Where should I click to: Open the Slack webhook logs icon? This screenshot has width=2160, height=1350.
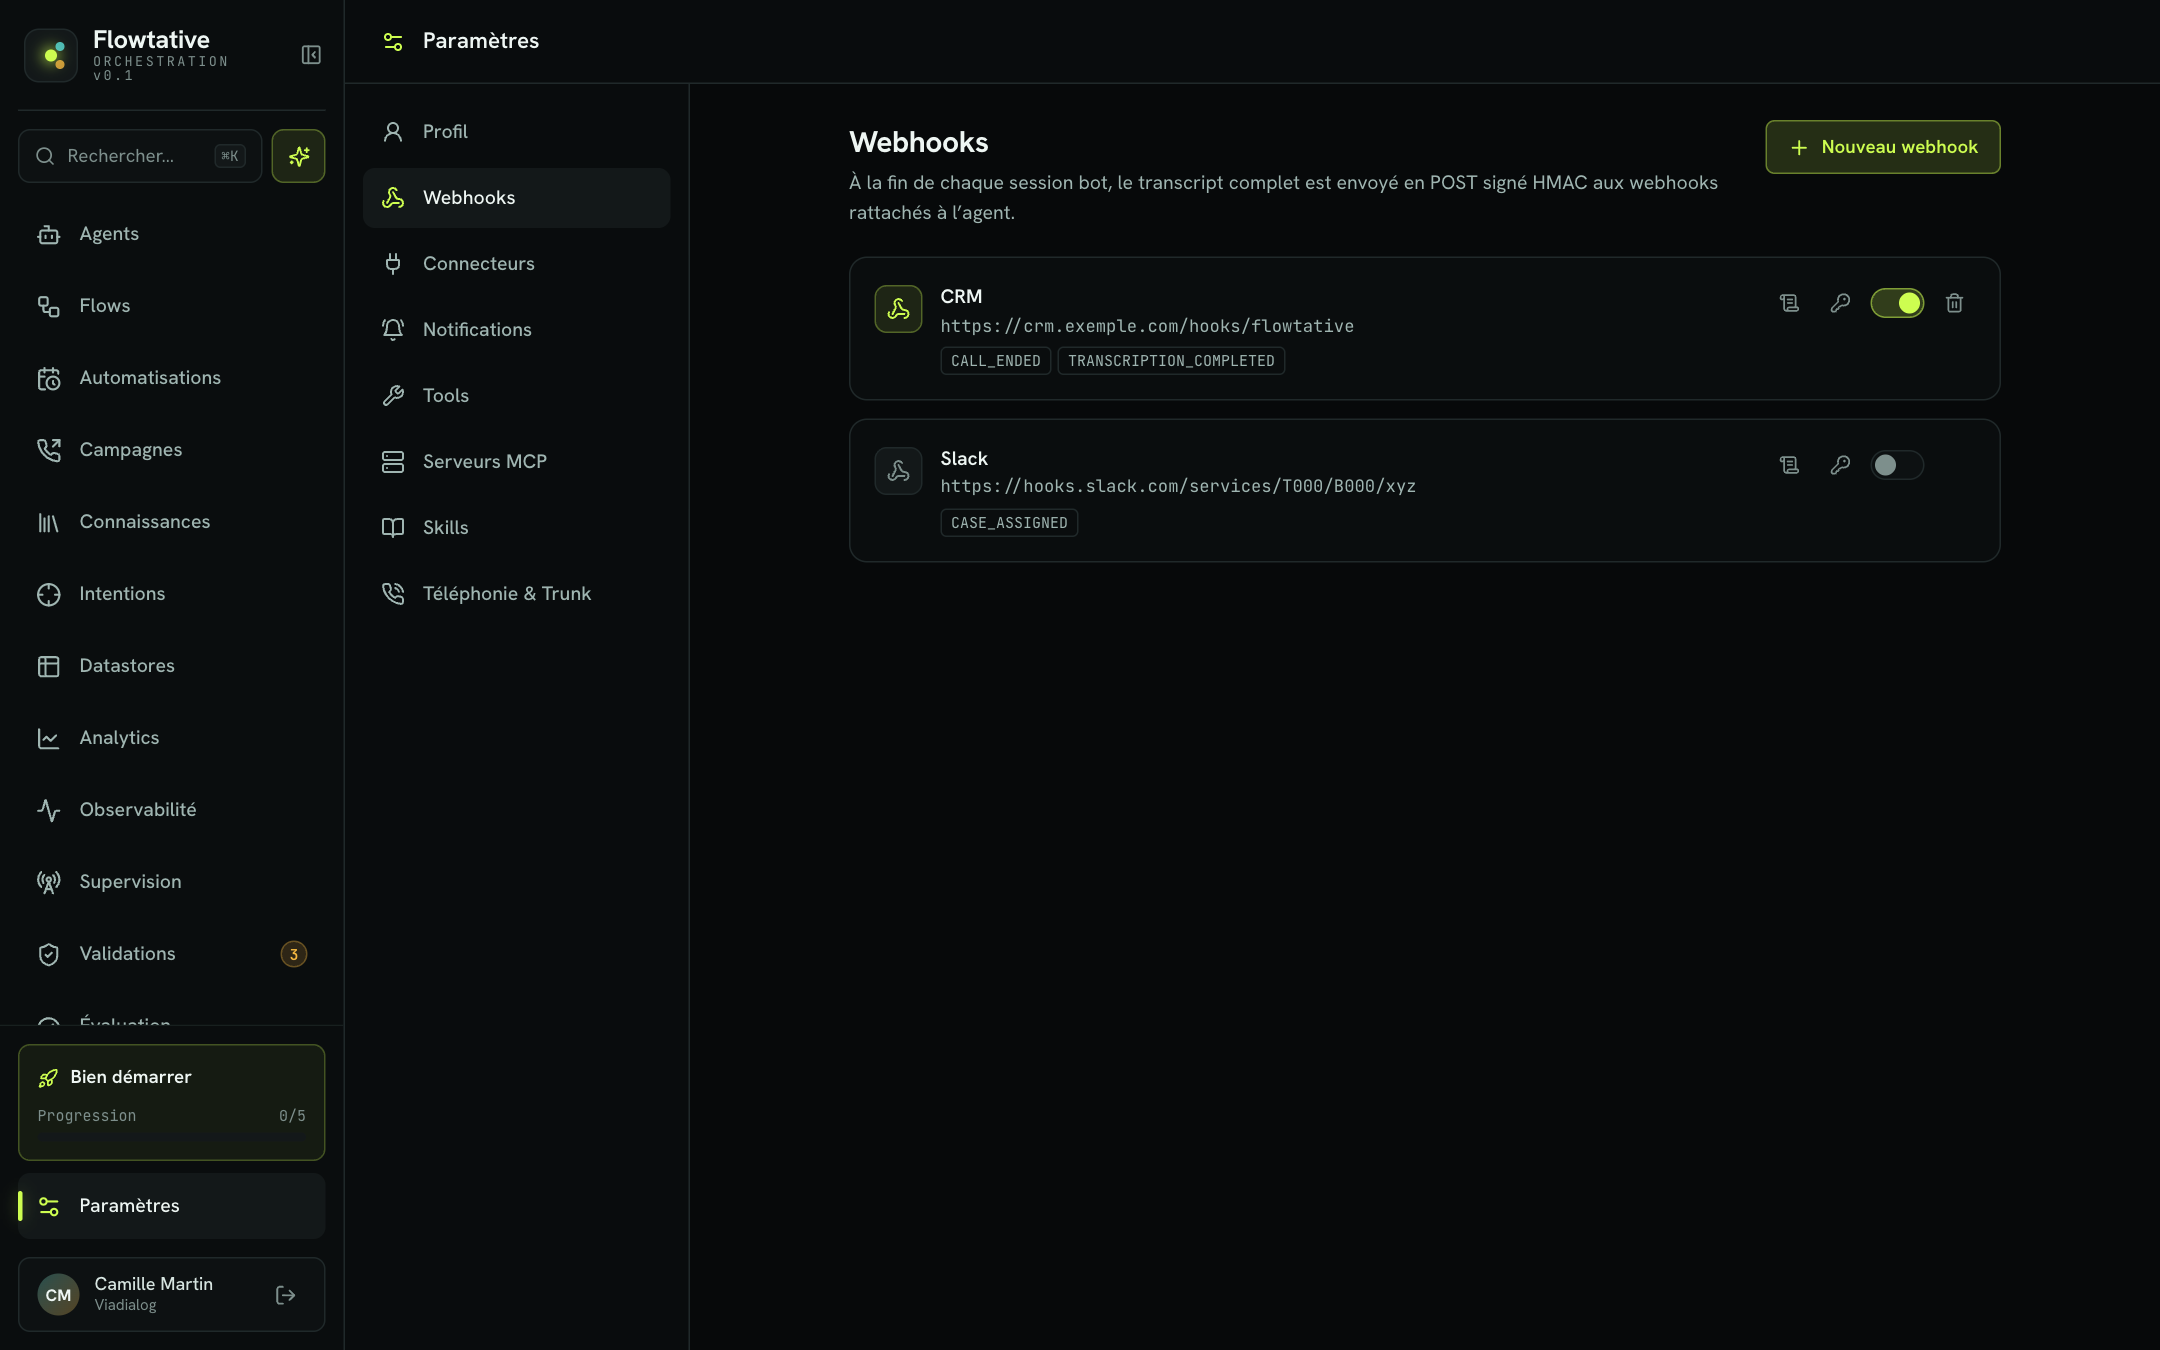tap(1789, 465)
